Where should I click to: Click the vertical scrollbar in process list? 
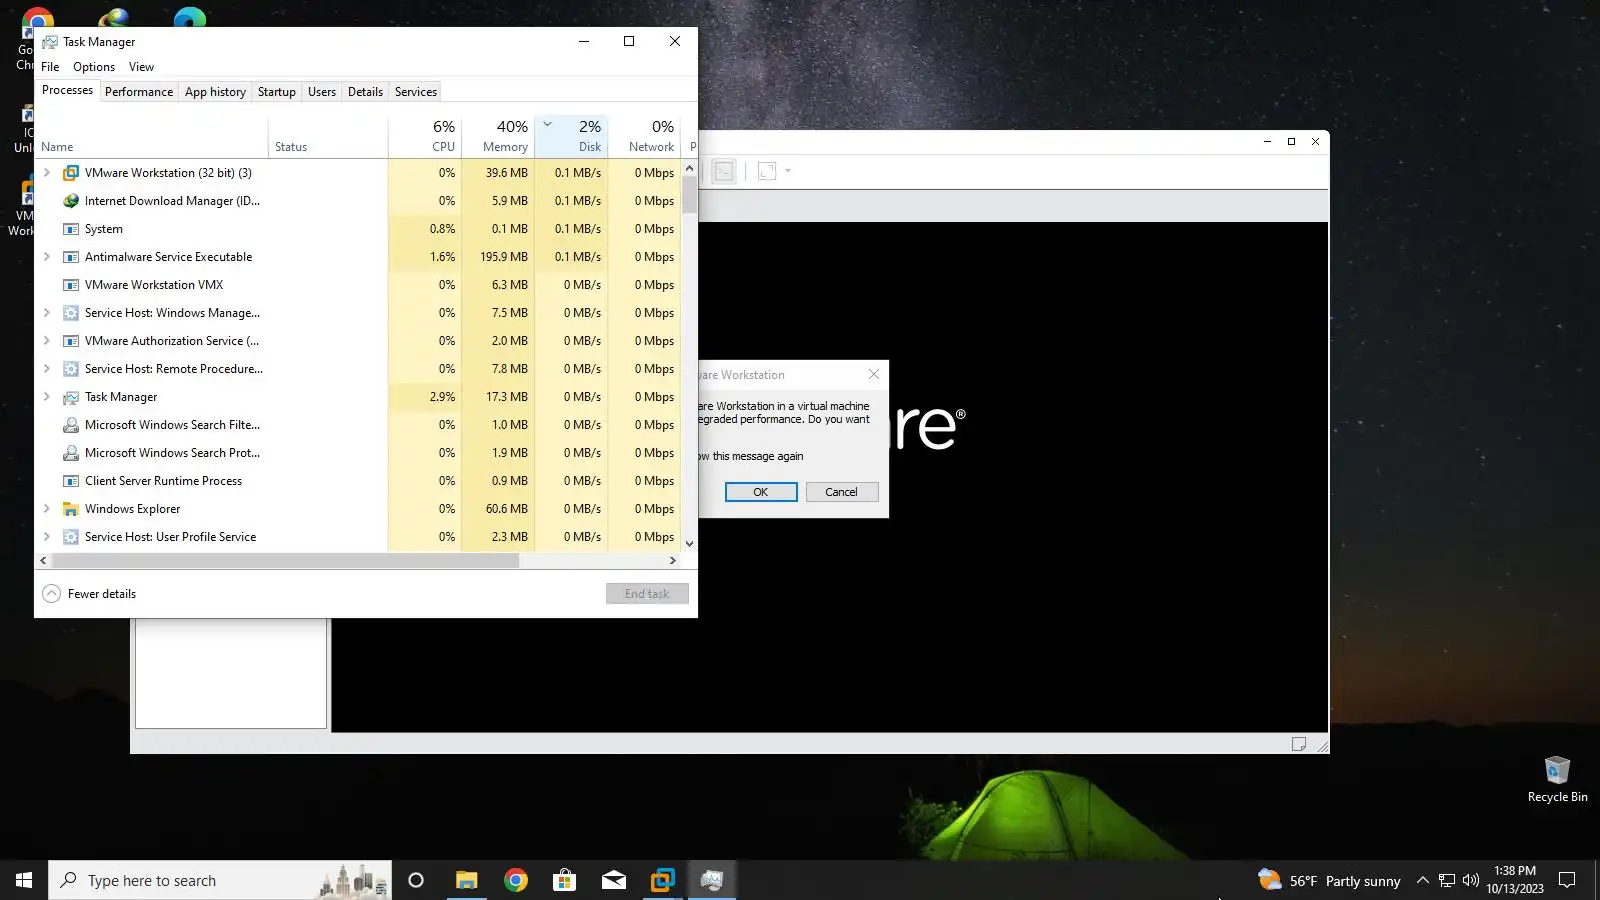689,195
